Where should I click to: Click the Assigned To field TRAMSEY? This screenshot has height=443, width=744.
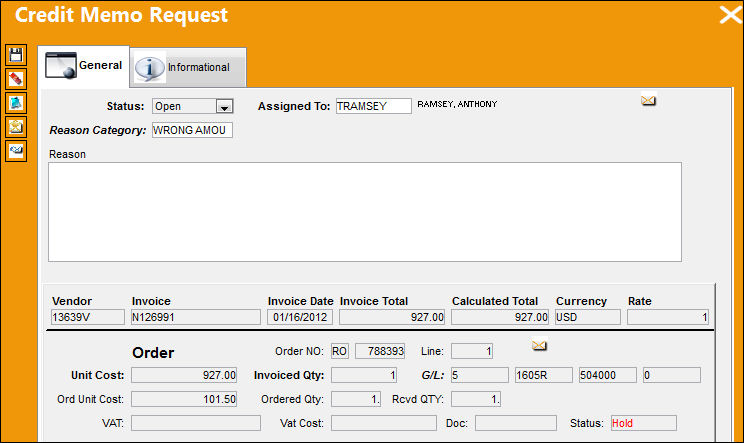[373, 106]
